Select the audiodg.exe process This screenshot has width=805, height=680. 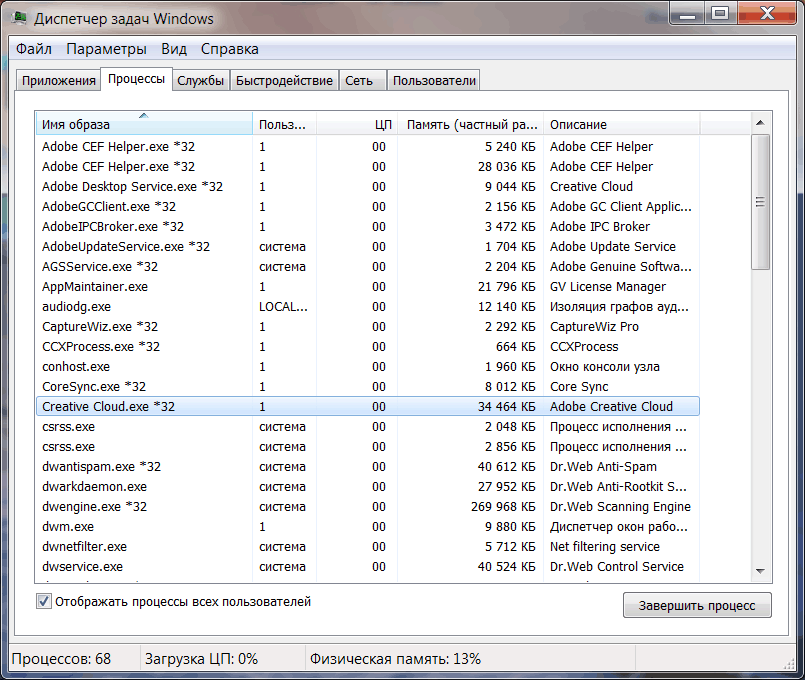368,307
